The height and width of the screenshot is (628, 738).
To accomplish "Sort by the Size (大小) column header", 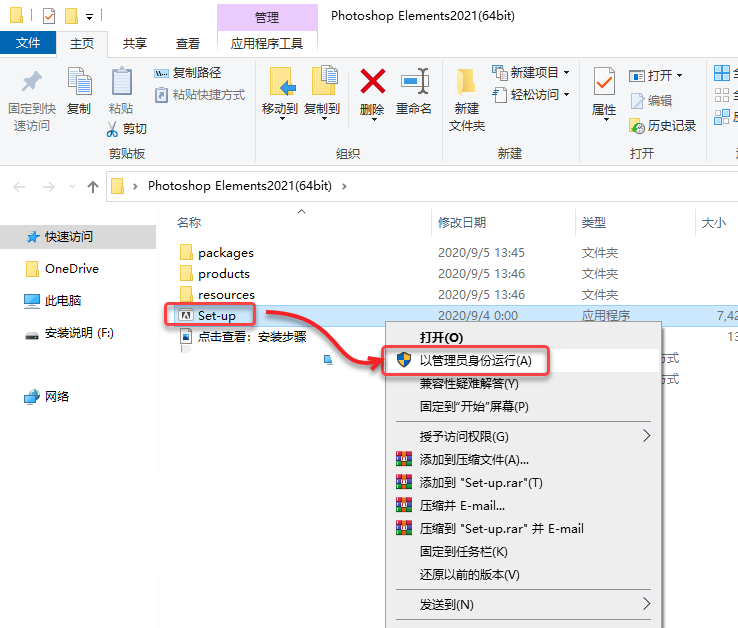I will (x=716, y=223).
